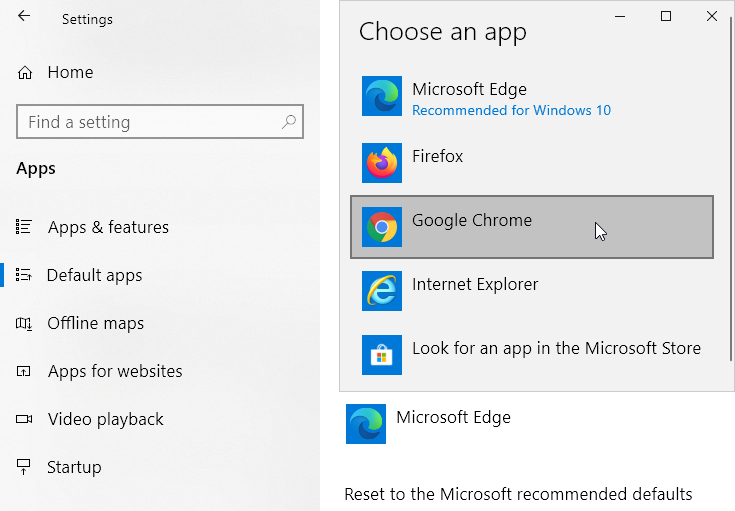Click the Settings title text
This screenshot has width=735, height=511.
pyautogui.click(x=87, y=19)
